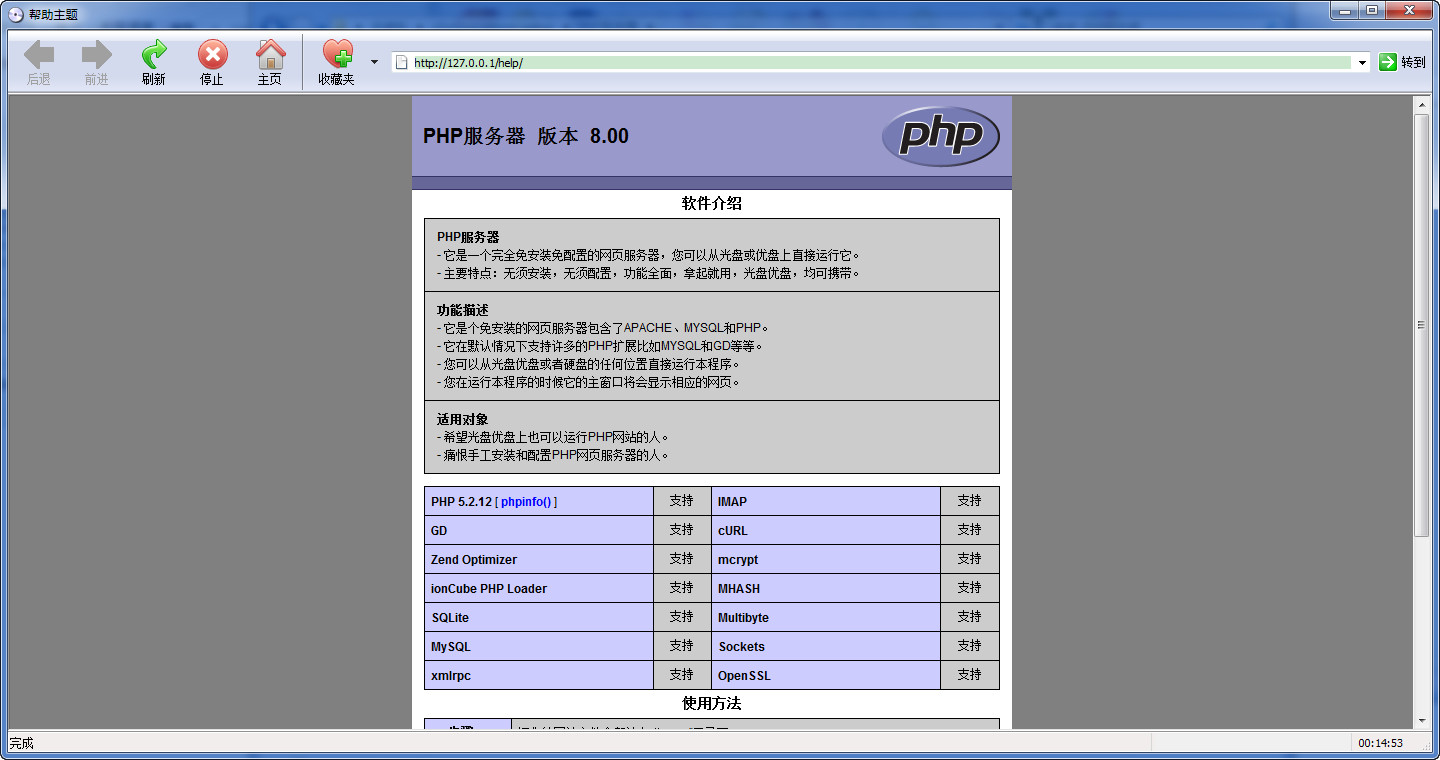Click the 前进 (Forward) navigation icon
The height and width of the screenshot is (760, 1440).
click(96, 55)
